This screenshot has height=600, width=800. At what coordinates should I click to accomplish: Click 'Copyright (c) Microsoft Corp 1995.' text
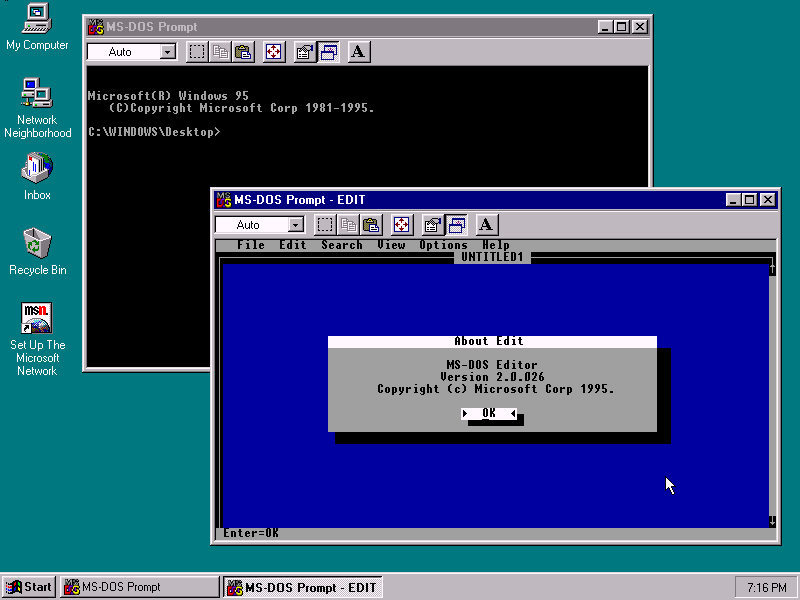[495, 389]
